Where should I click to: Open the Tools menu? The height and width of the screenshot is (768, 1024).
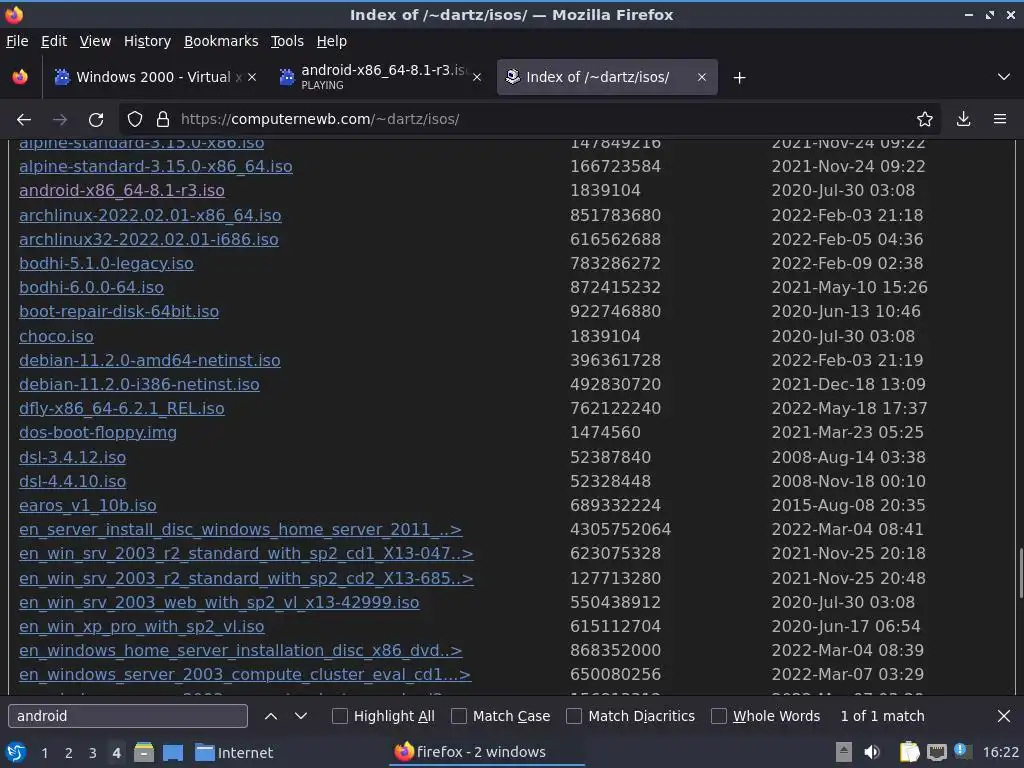(x=287, y=41)
